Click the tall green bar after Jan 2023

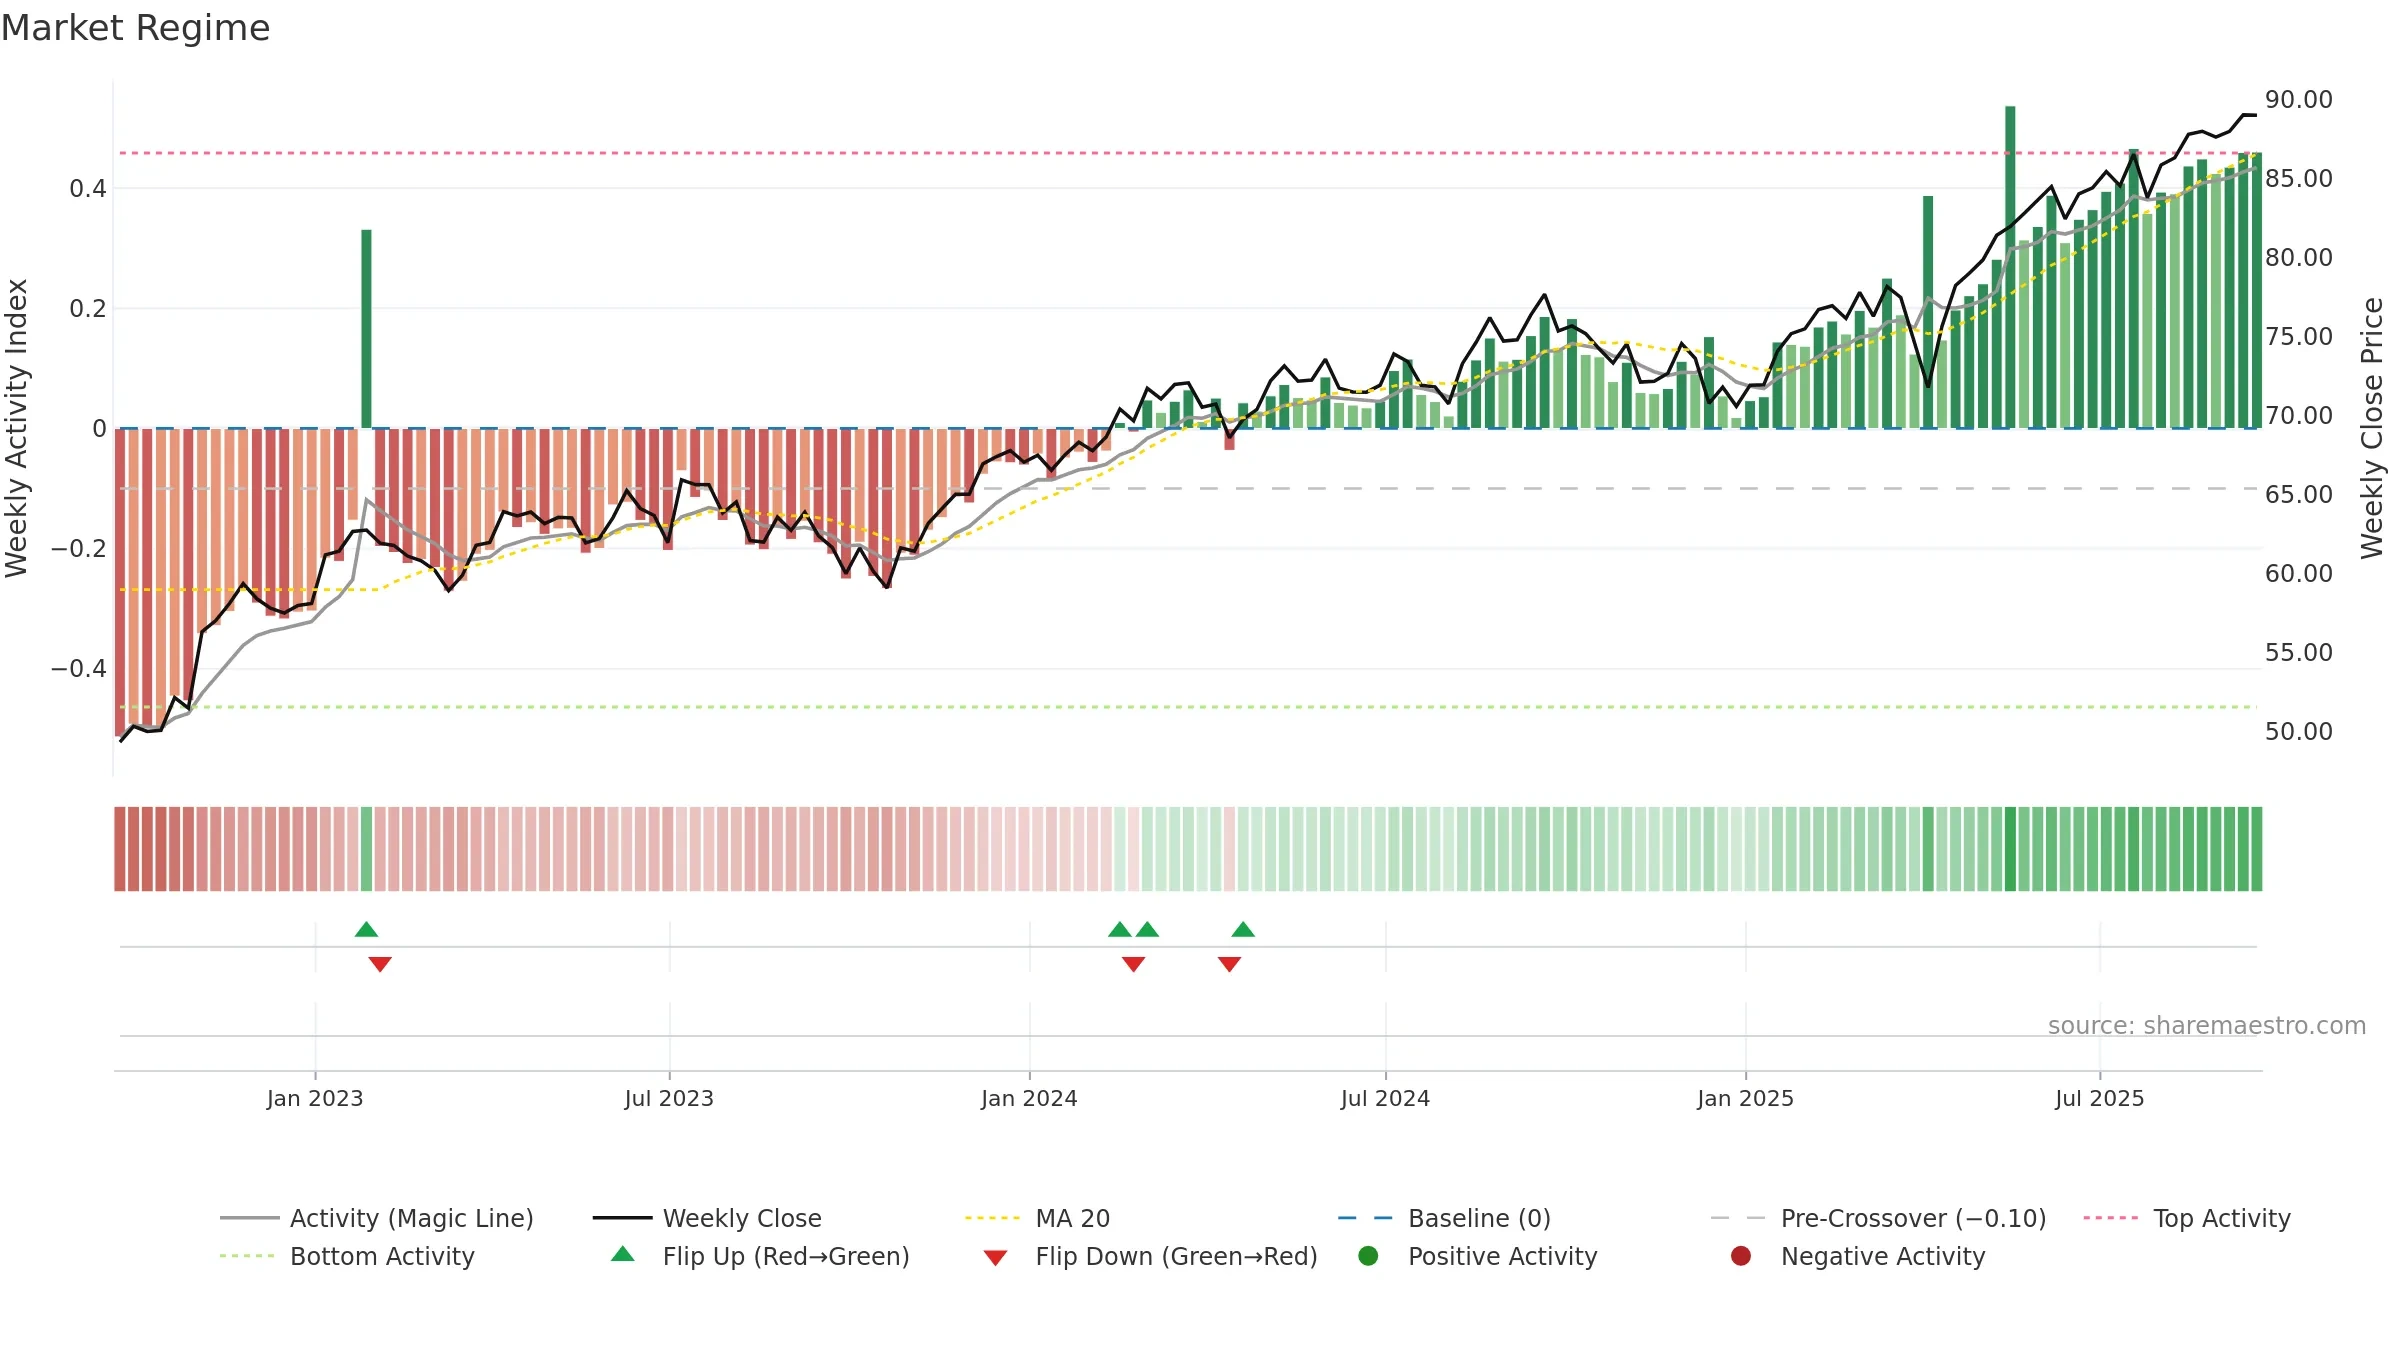366,329
